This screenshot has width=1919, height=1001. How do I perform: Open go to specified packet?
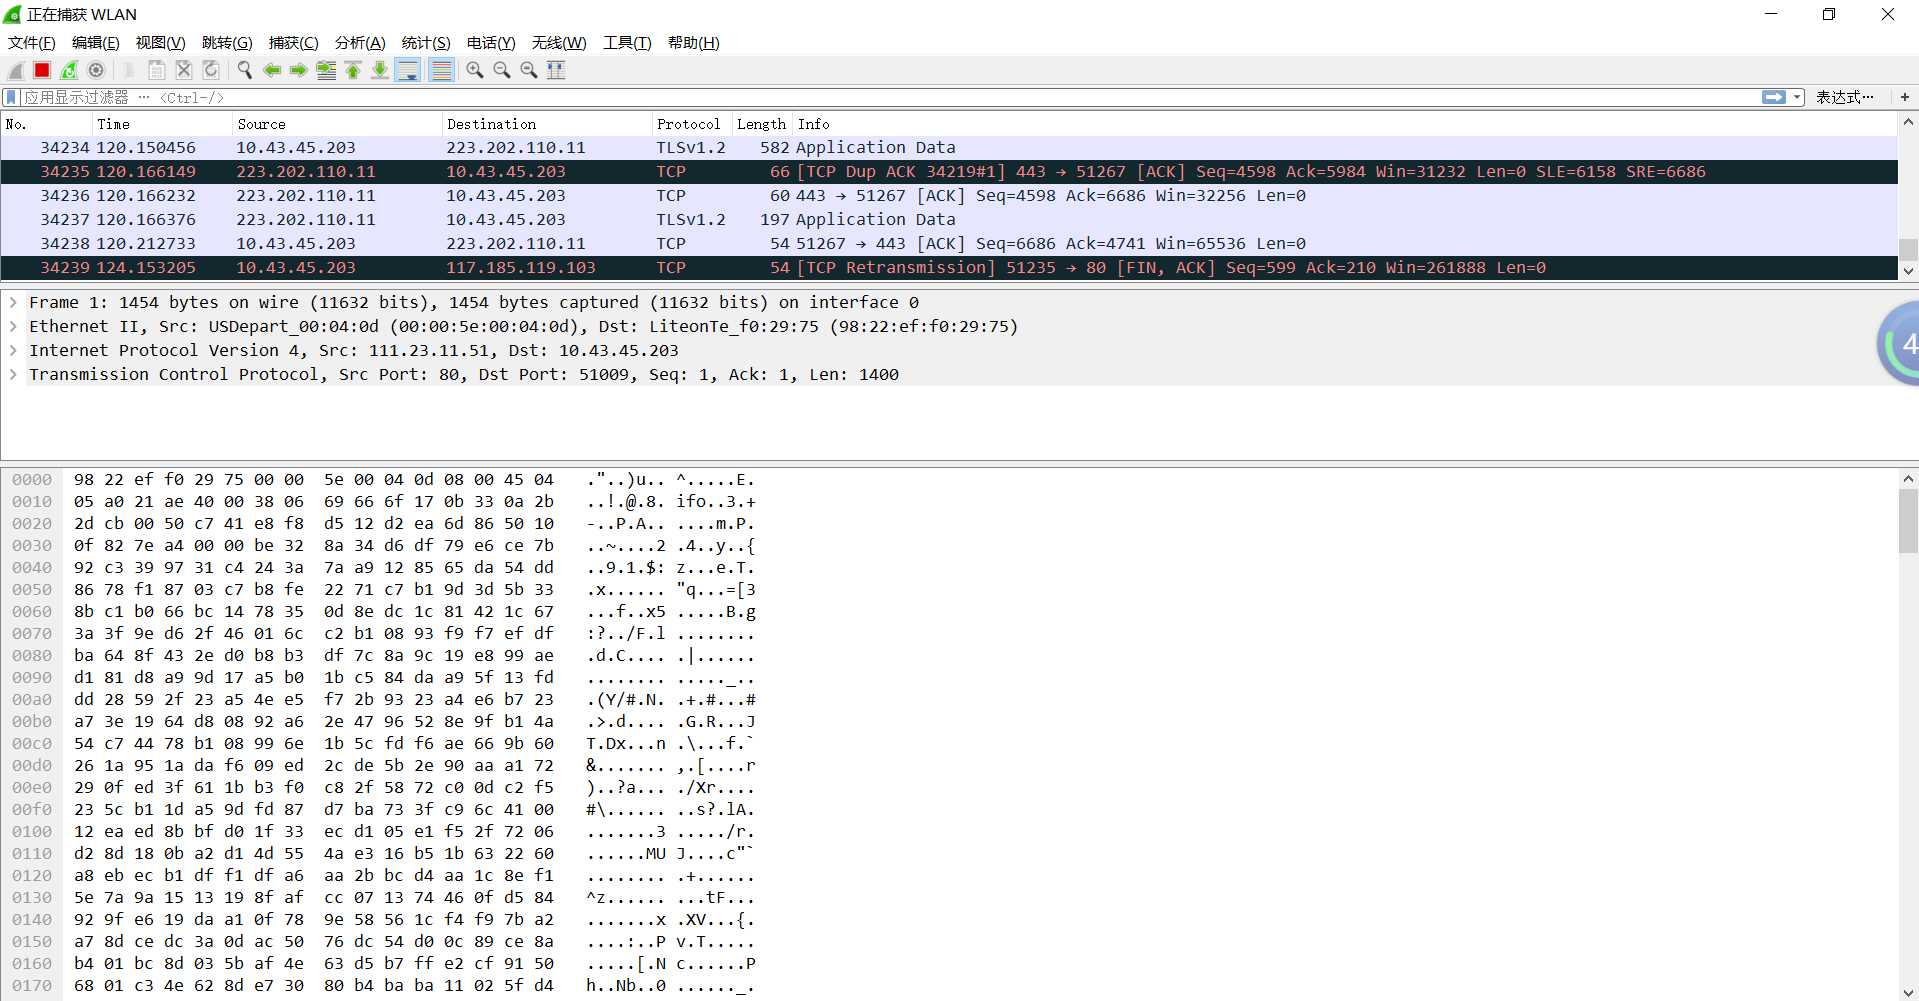pos(326,70)
